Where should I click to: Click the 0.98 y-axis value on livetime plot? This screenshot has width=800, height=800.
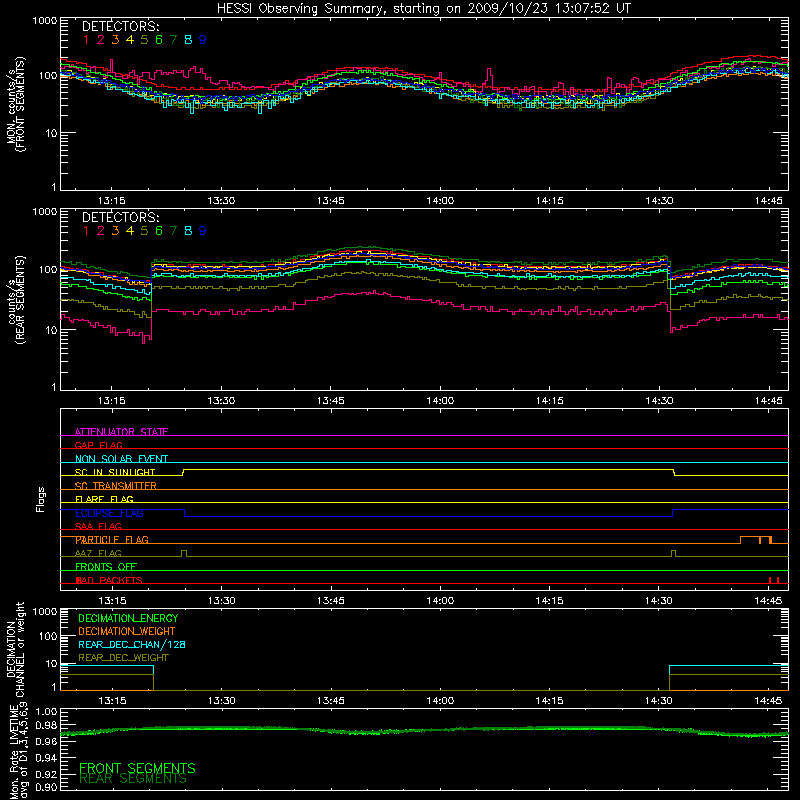tap(46, 726)
